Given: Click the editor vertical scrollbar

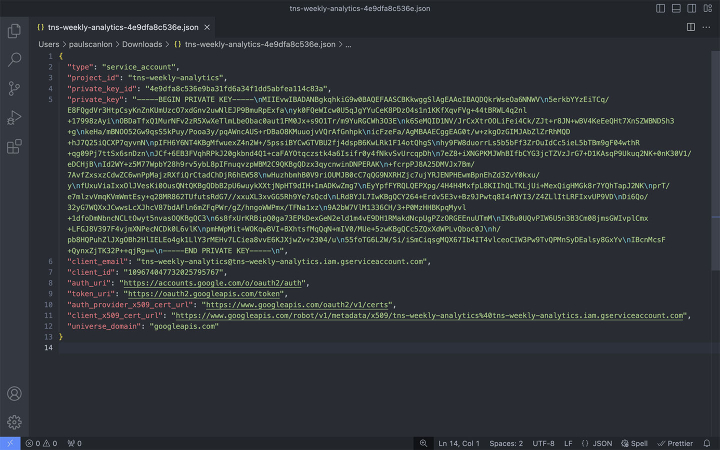Looking at the screenshot, I should [x=715, y=161].
